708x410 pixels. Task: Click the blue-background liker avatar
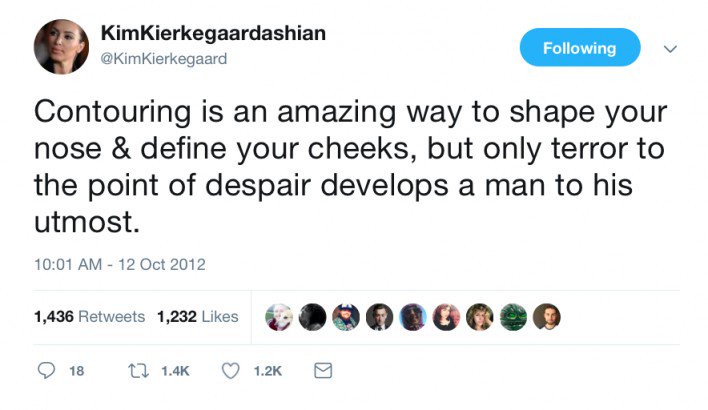pyautogui.click(x=413, y=317)
